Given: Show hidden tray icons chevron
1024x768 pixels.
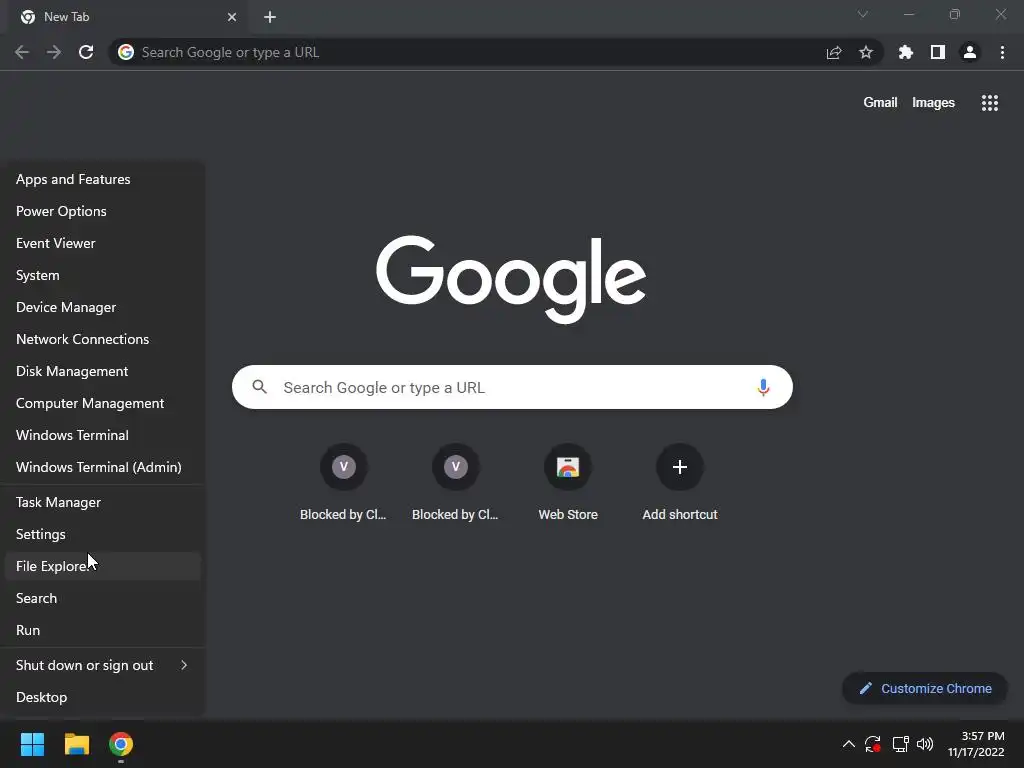Looking at the screenshot, I should click(848, 744).
